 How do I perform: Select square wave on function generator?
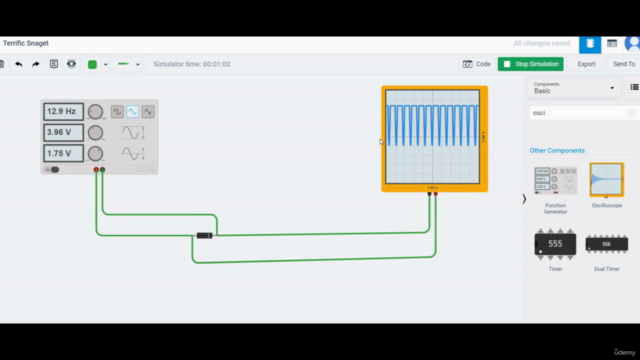click(x=117, y=111)
